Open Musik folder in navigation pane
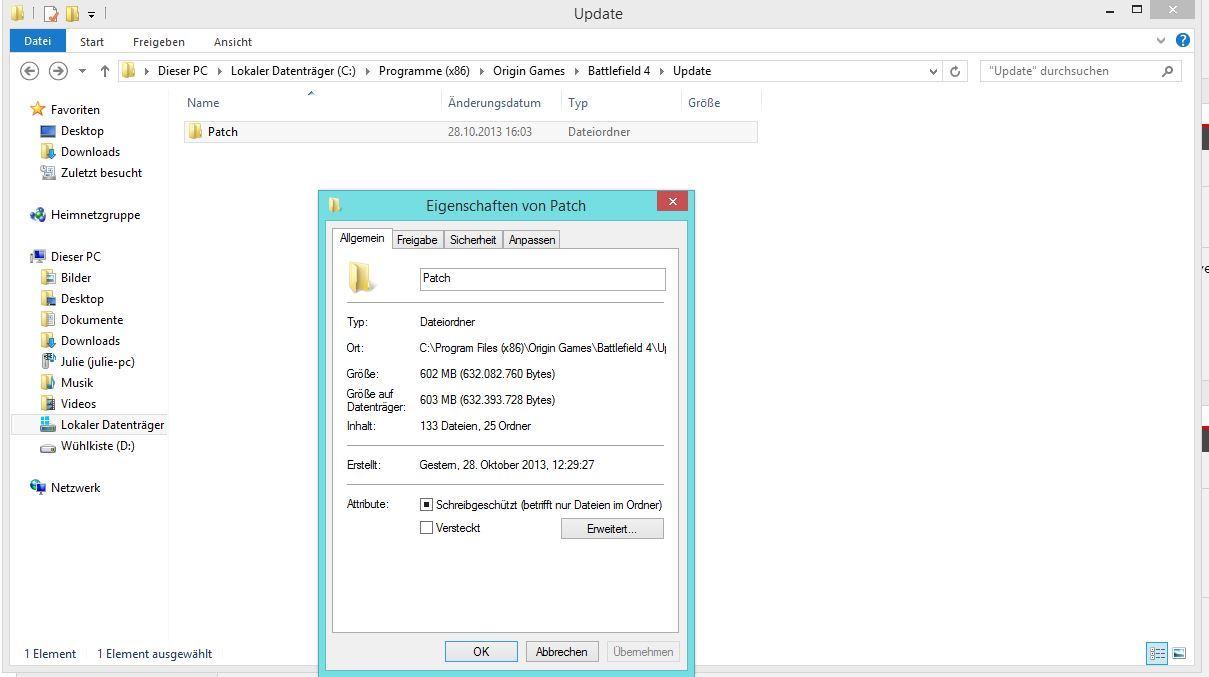The image size is (1209, 677). (x=77, y=383)
